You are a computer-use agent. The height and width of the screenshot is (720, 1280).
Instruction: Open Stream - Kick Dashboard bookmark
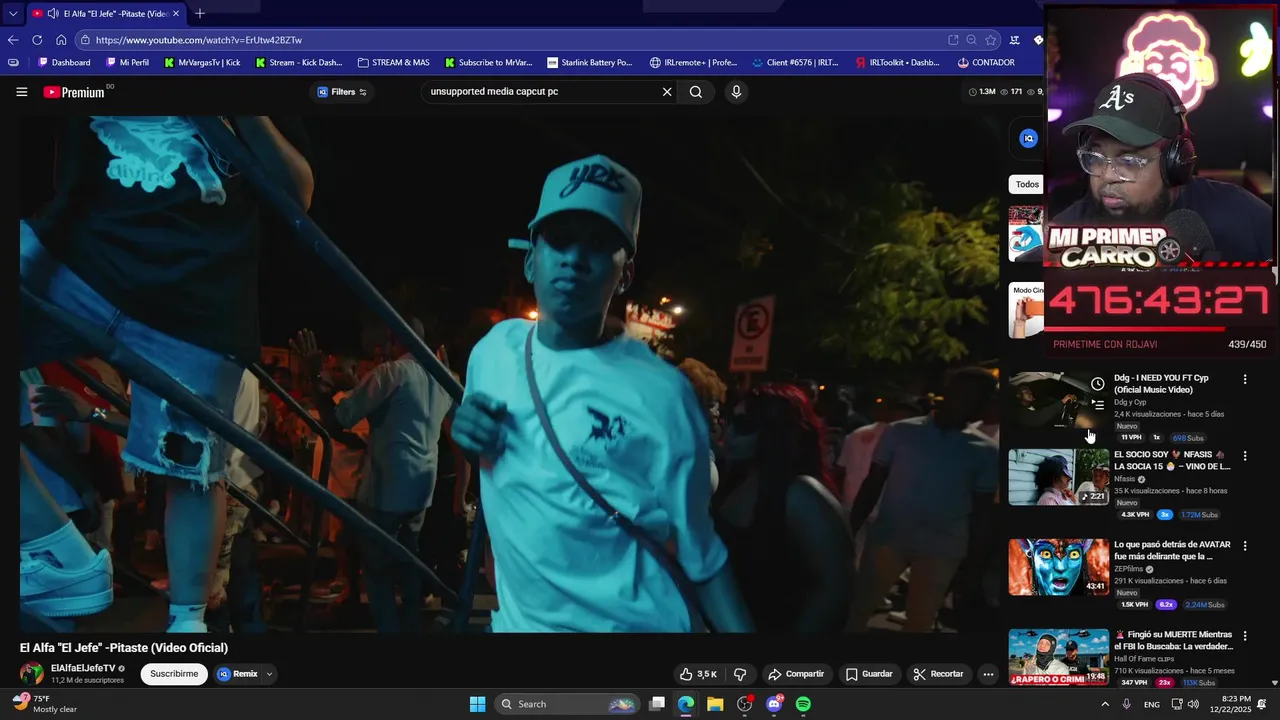click(299, 62)
